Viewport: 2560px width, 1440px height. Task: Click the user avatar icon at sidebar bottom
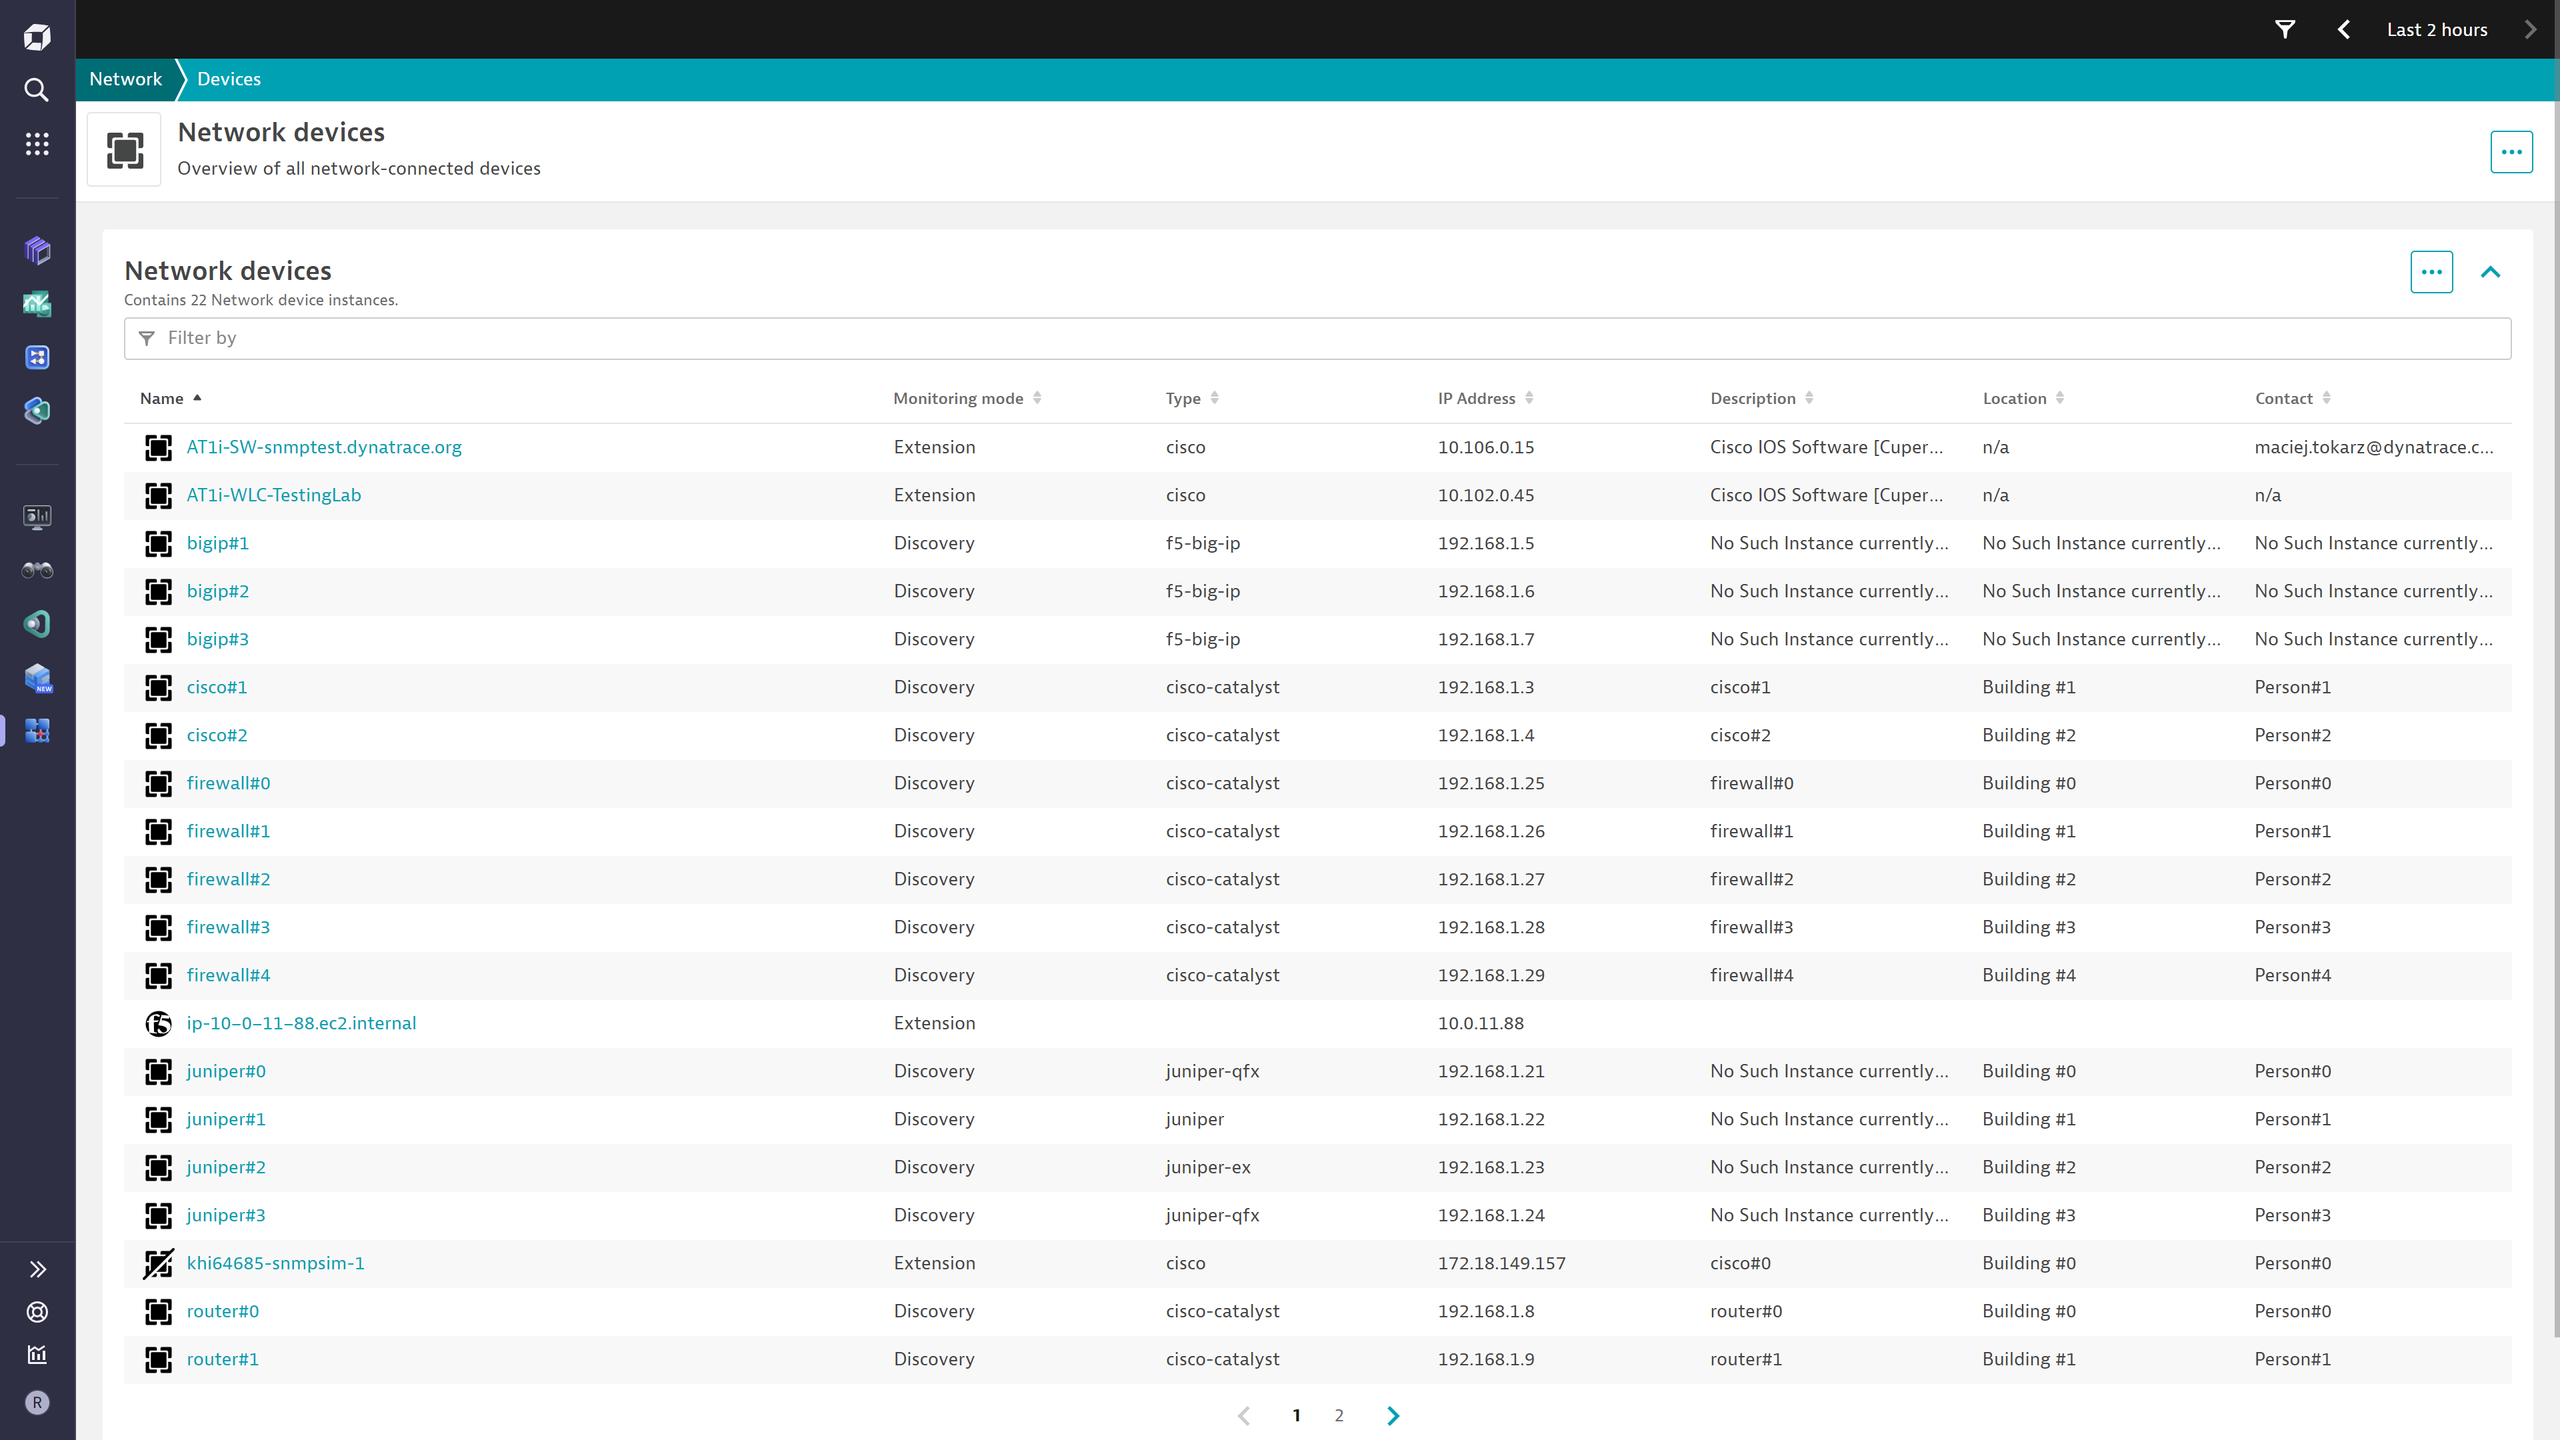(x=37, y=1402)
